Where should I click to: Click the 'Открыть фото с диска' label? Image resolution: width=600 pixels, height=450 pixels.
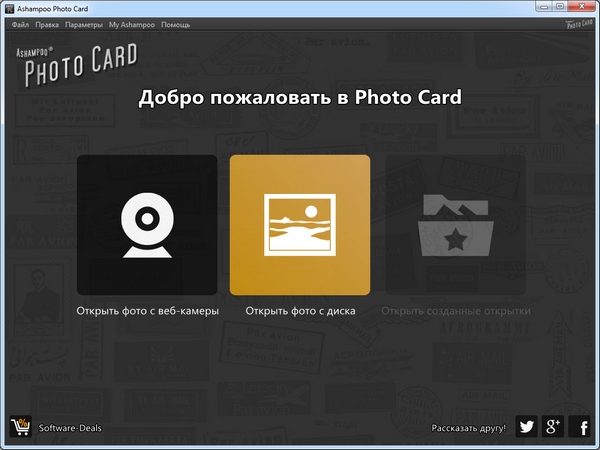coord(300,311)
